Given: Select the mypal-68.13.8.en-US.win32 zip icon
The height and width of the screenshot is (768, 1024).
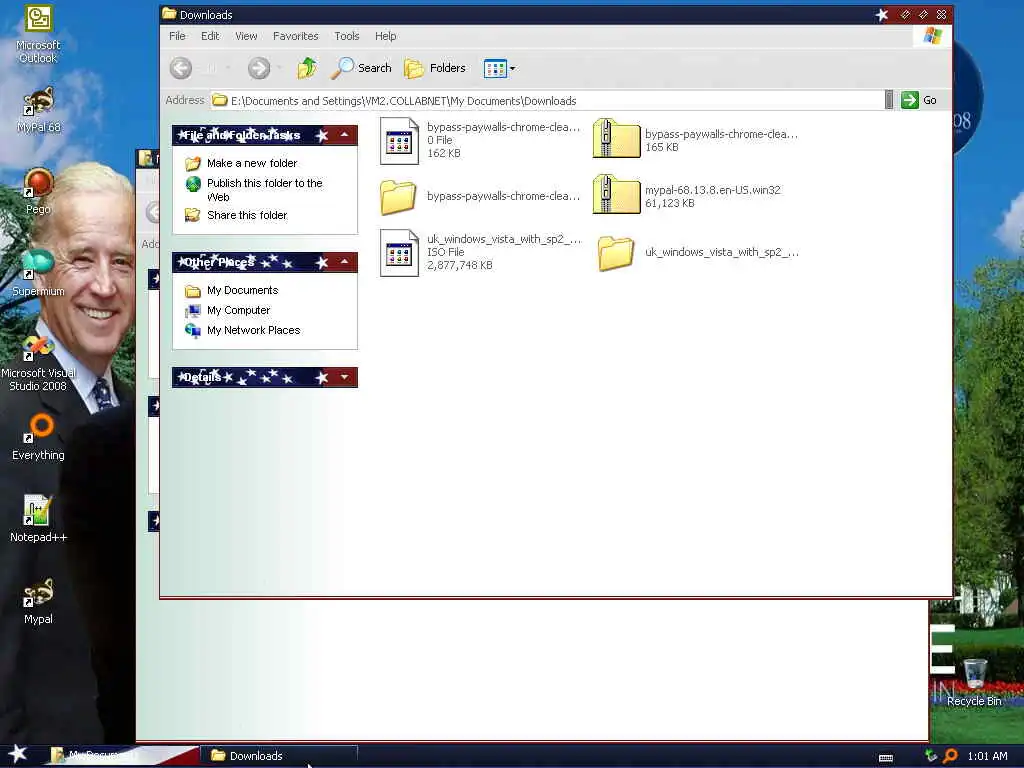Looking at the screenshot, I should point(616,195).
